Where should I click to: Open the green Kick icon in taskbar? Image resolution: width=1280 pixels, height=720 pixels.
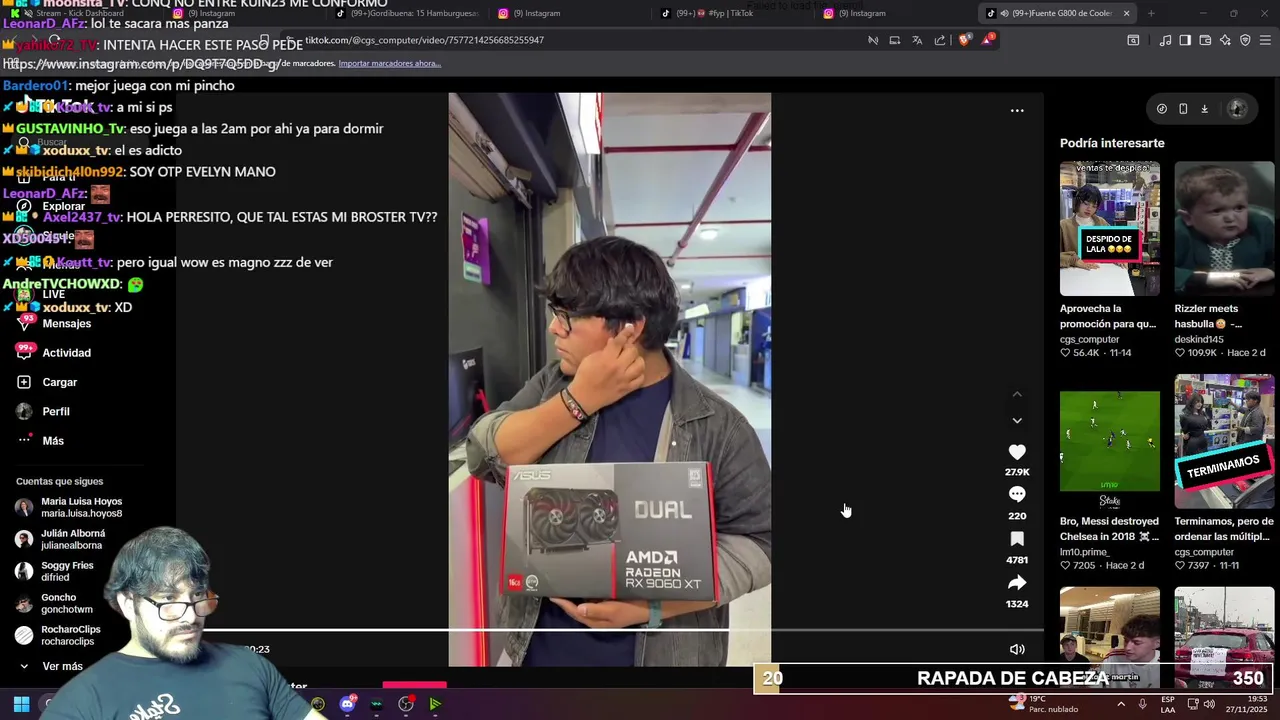tap(435, 704)
